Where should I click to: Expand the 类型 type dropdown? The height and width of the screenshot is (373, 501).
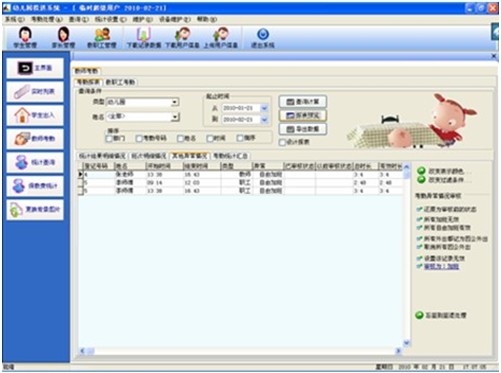point(175,102)
